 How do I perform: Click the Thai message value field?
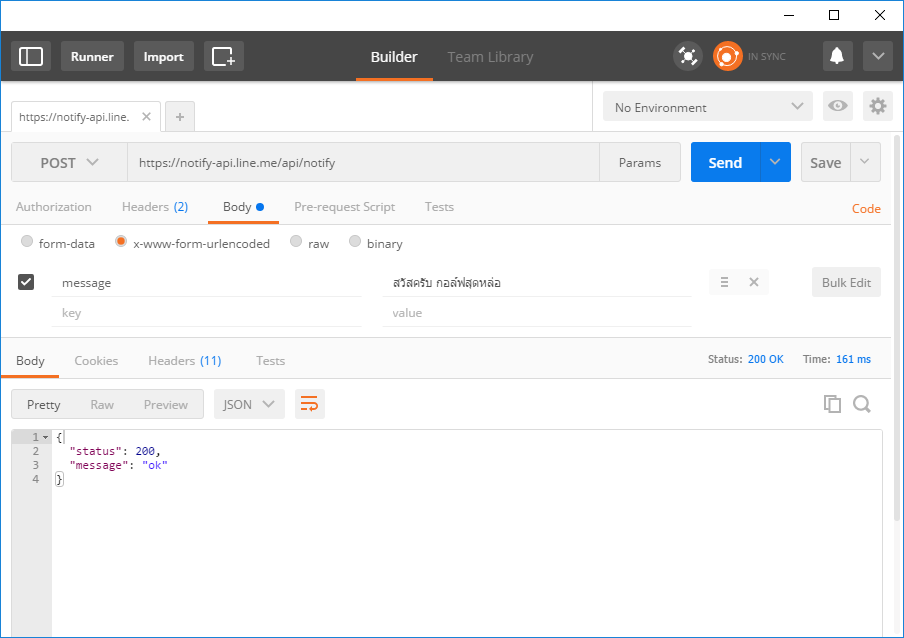tap(537, 282)
